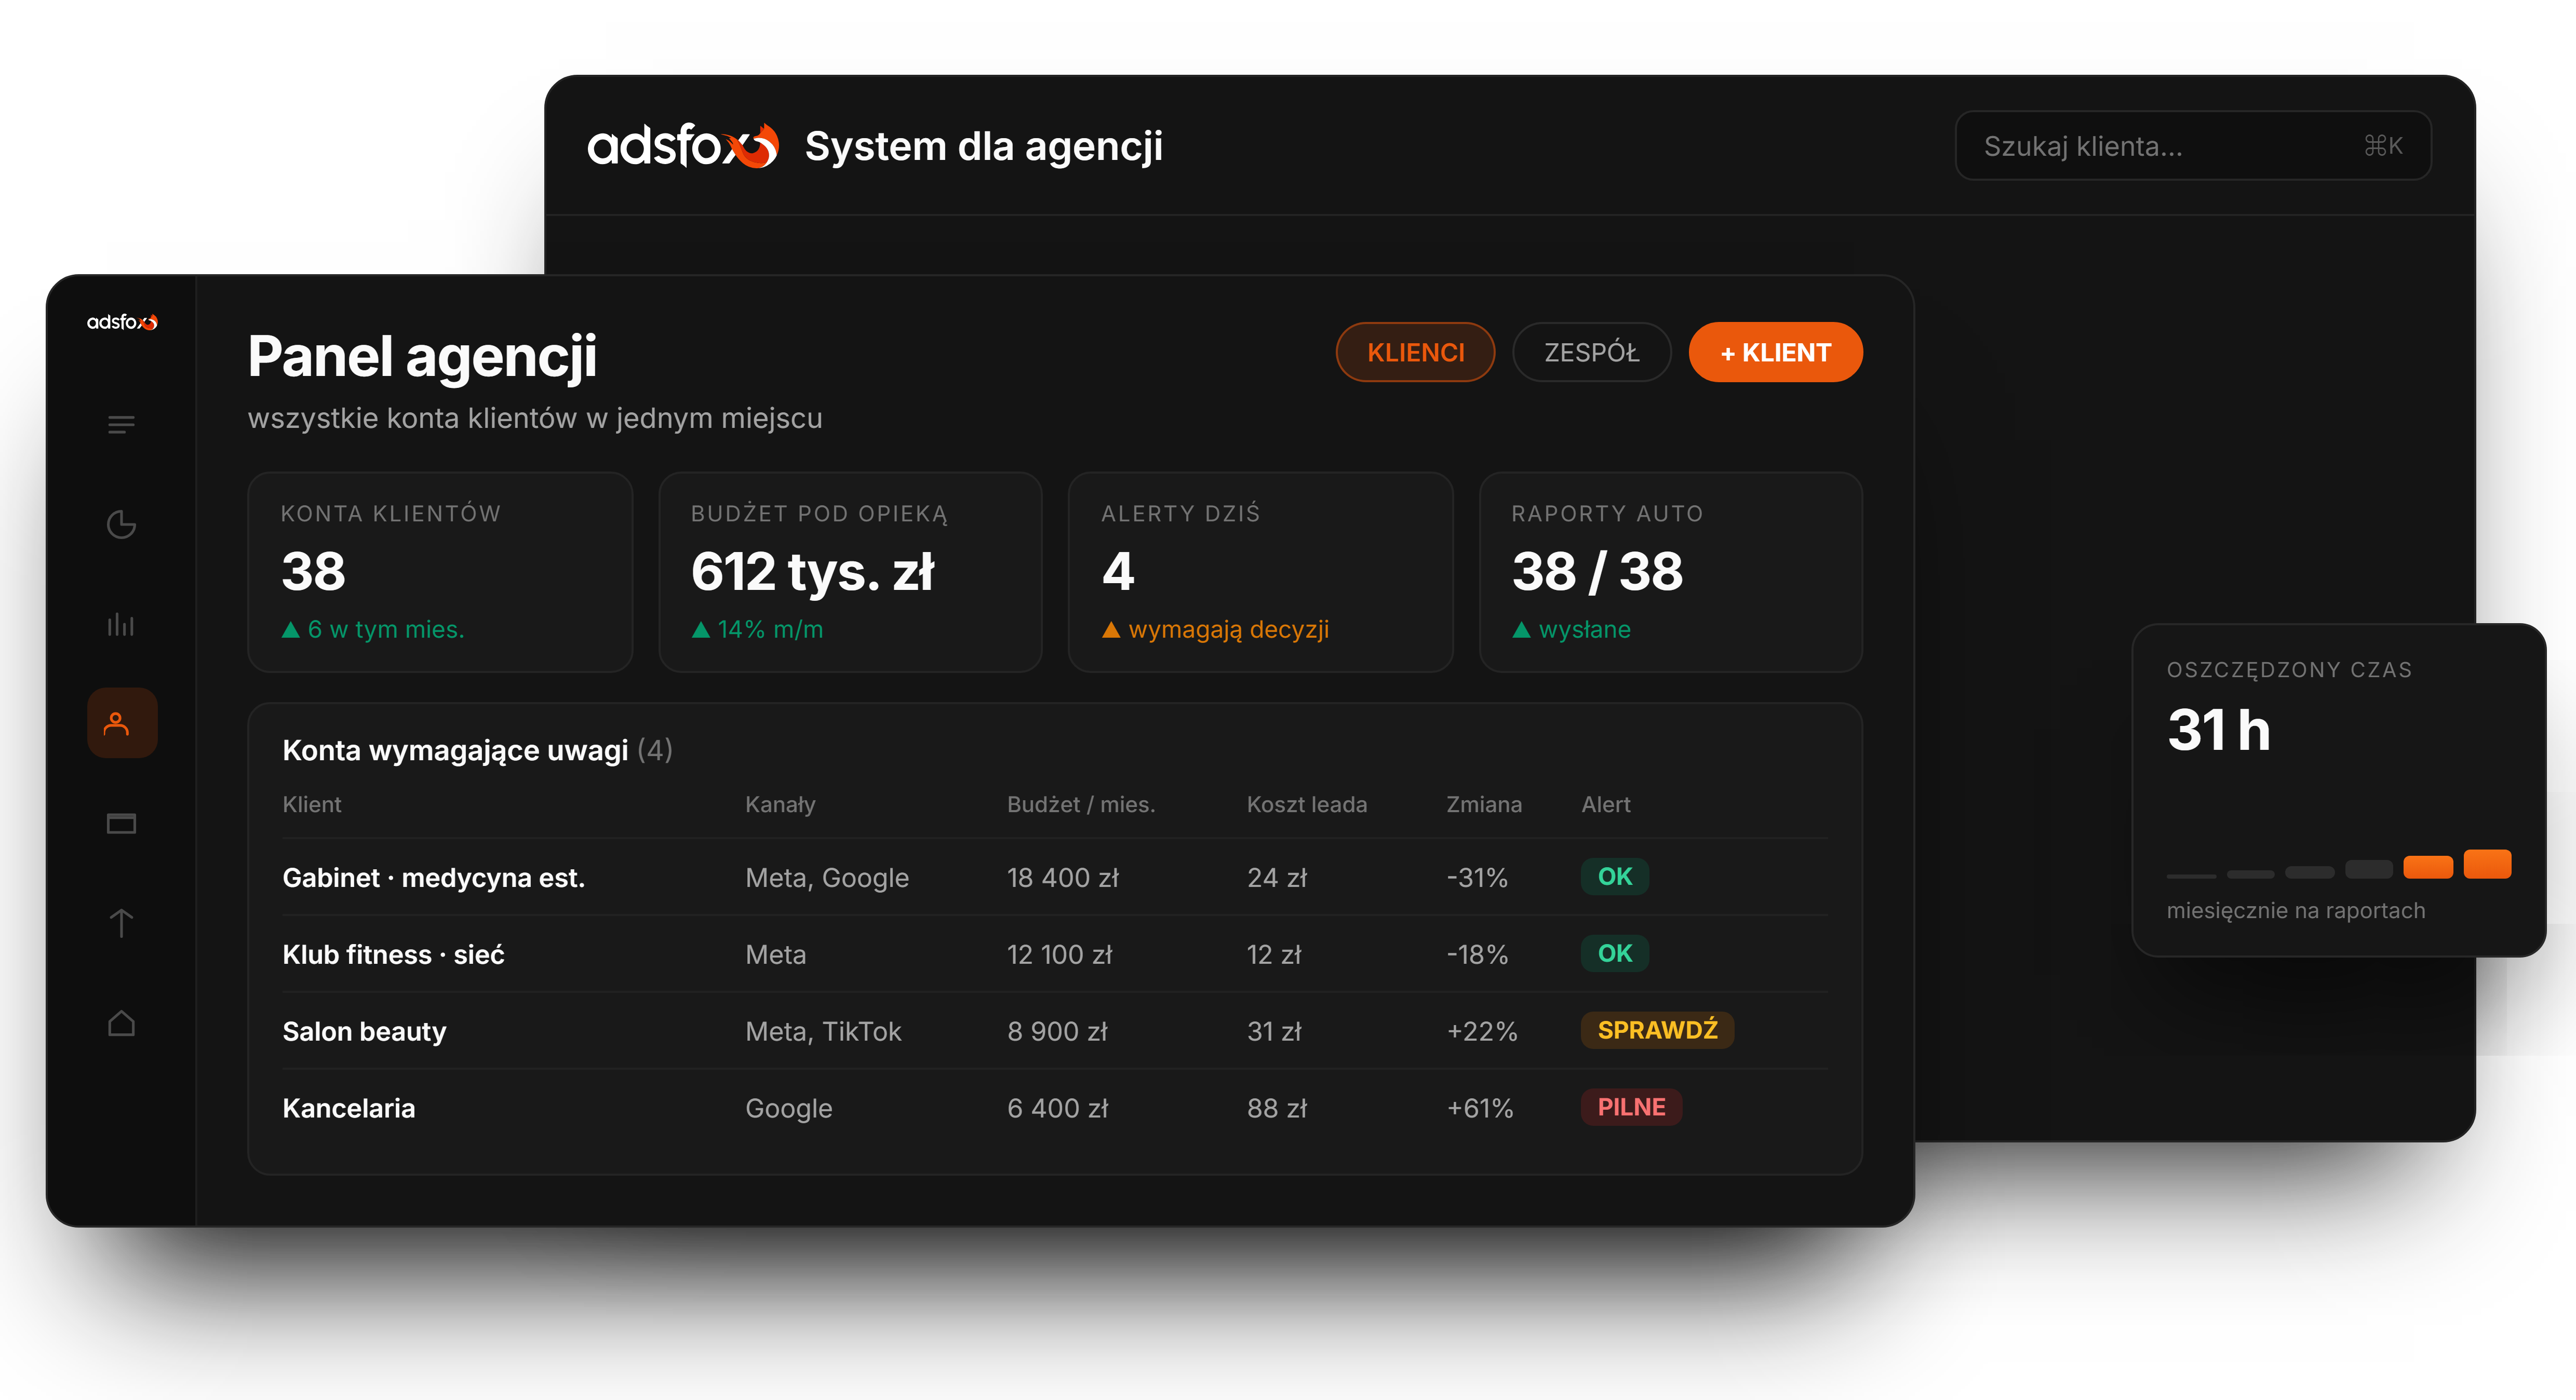Screen dimensions: 2576x1400
Task: Select client 'Kancelaria'
Action: tap(348, 1108)
